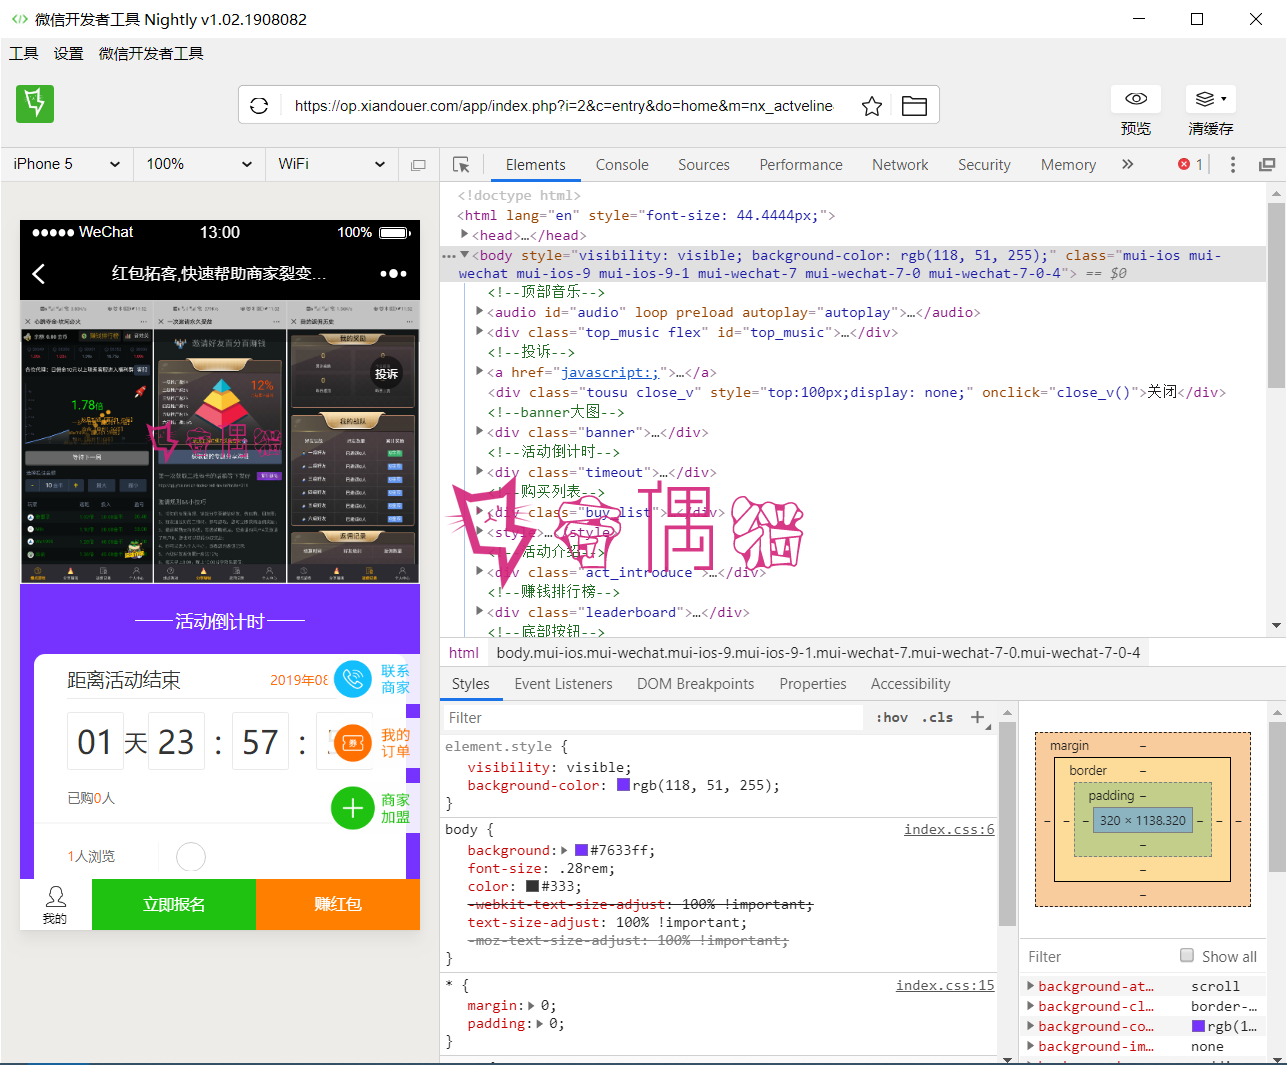Screen dimensions: 1287x1065
Task: Expand computed background-color property
Action: pyautogui.click(x=1031, y=1026)
